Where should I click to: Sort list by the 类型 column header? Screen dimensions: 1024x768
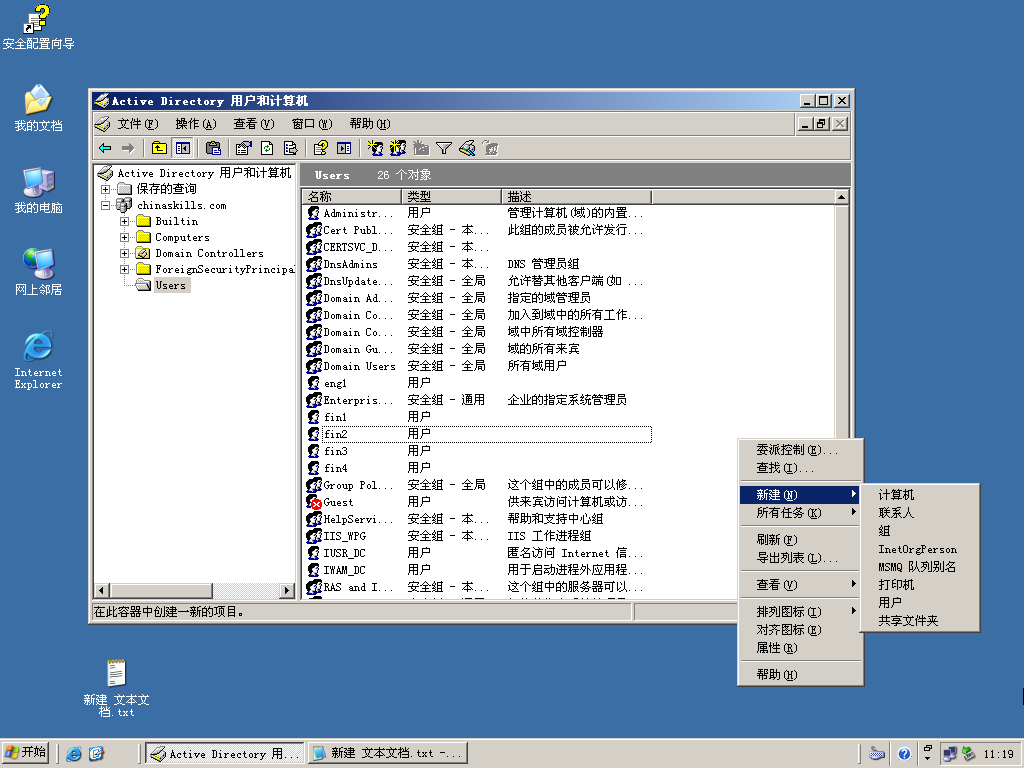click(x=451, y=197)
